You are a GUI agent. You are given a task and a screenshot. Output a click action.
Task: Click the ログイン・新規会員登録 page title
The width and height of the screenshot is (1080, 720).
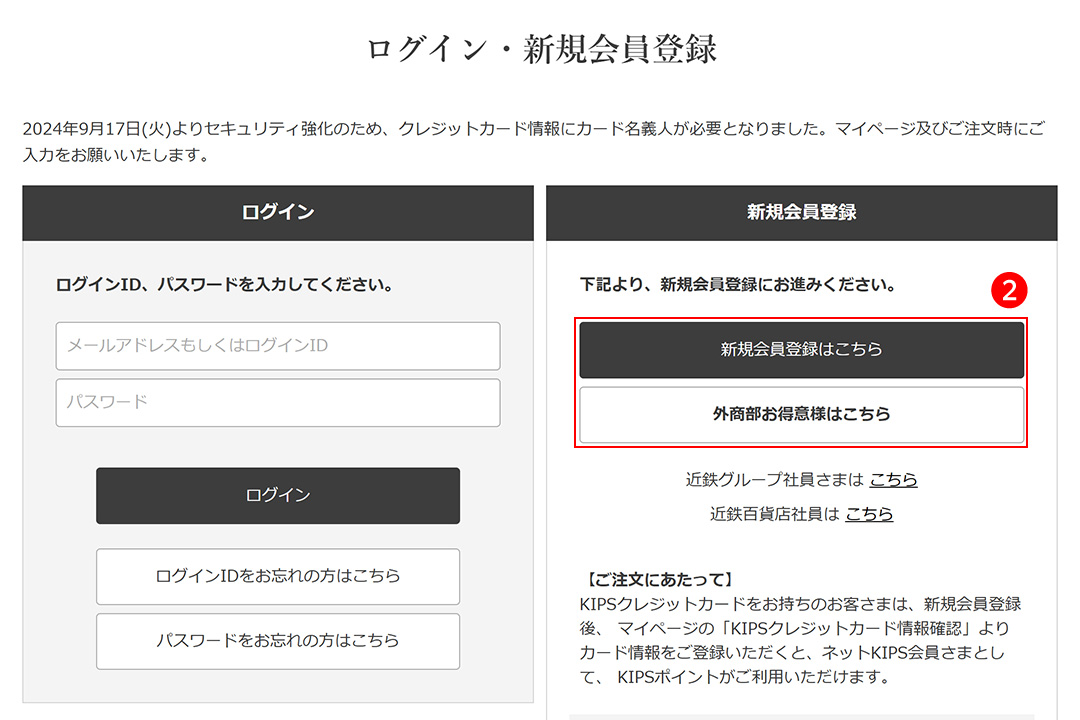click(541, 50)
